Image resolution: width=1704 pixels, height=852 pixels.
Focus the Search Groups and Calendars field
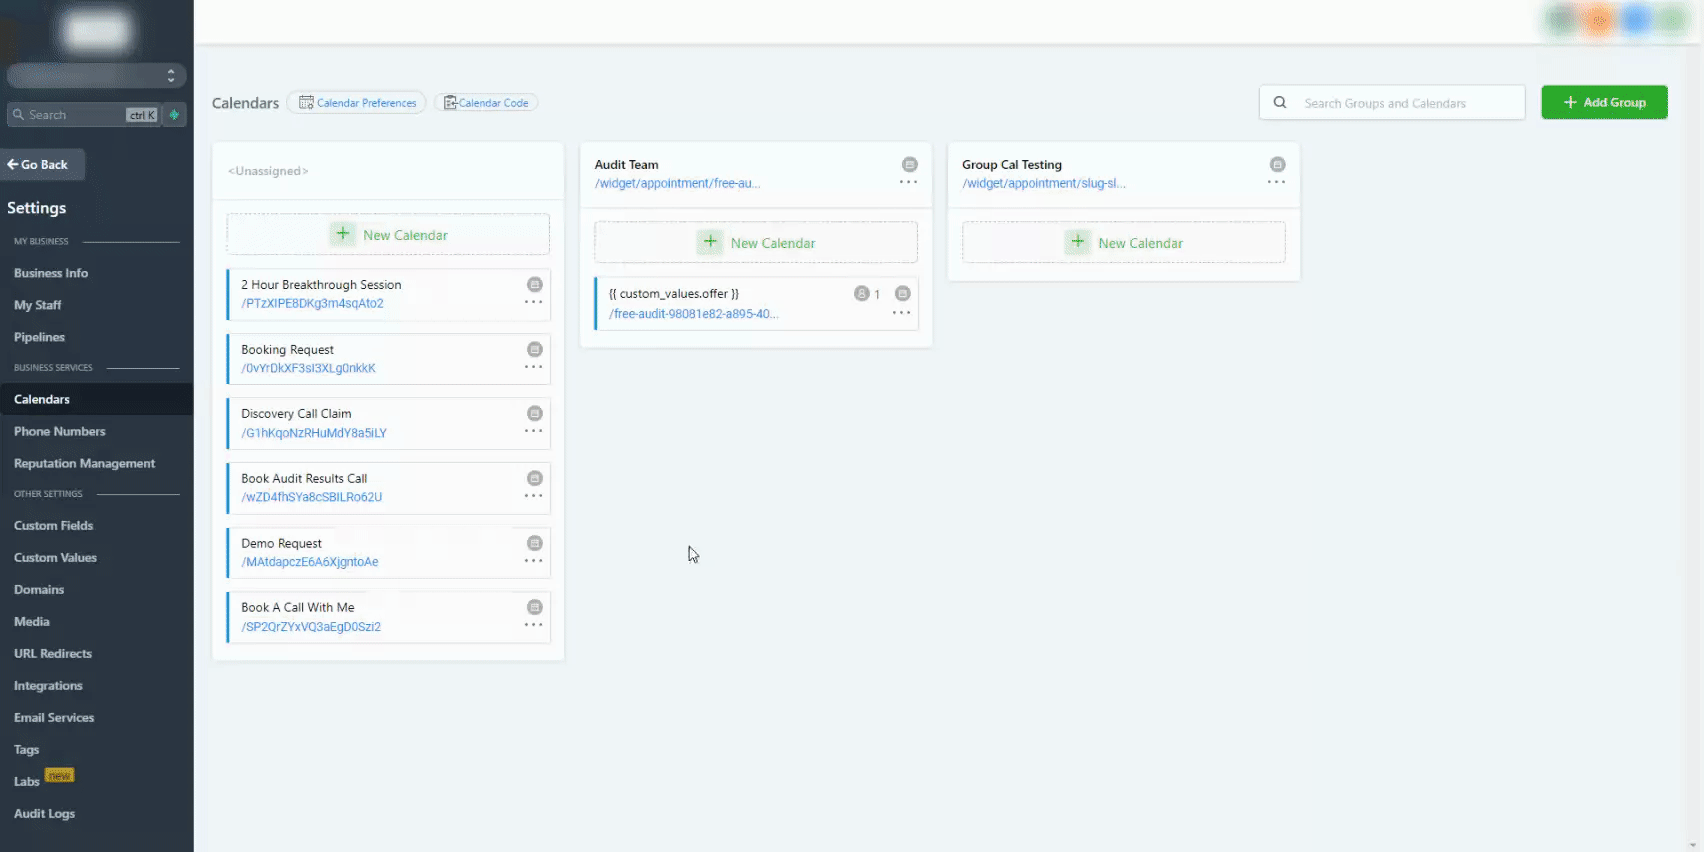(1392, 102)
